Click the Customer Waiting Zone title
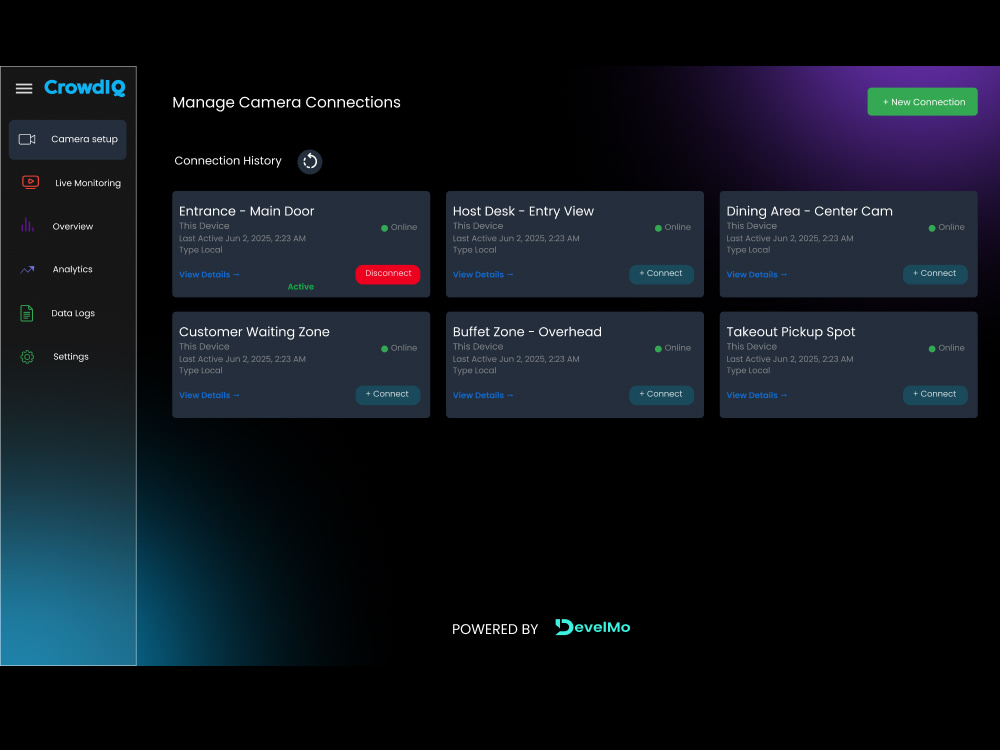This screenshot has width=1000, height=750. [254, 332]
